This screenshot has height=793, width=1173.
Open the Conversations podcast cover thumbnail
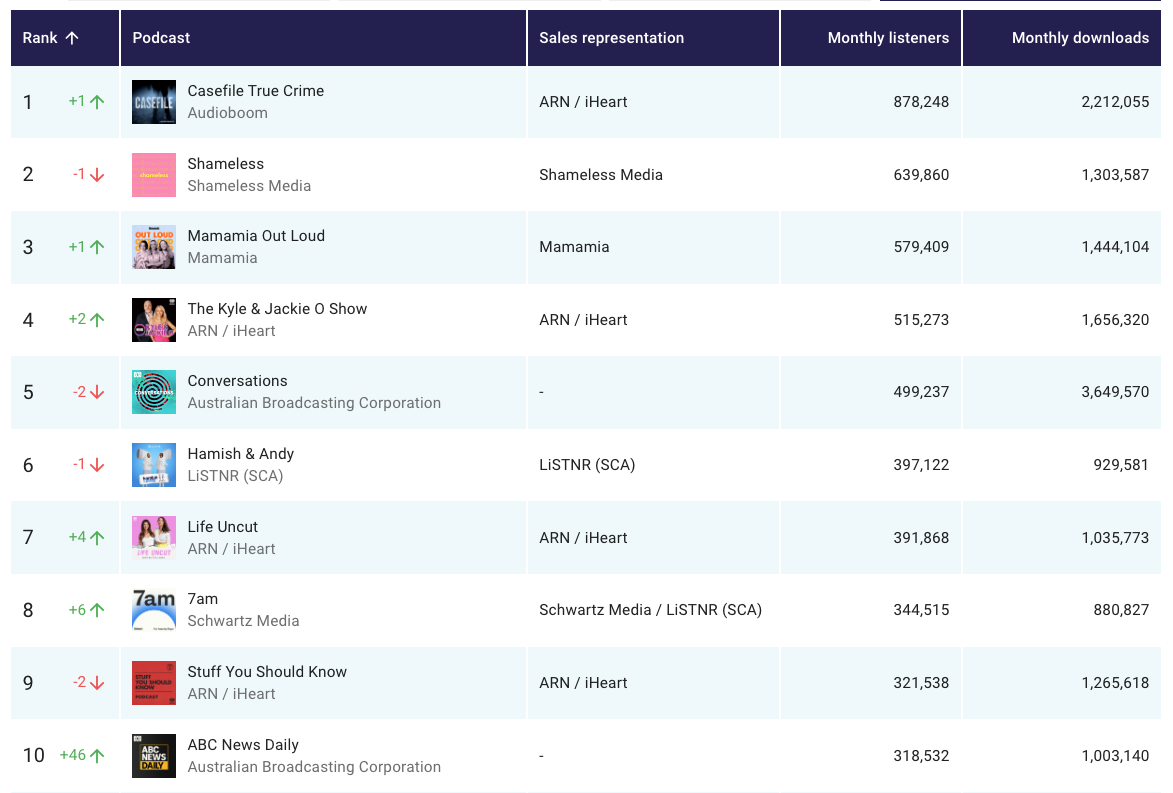(154, 392)
